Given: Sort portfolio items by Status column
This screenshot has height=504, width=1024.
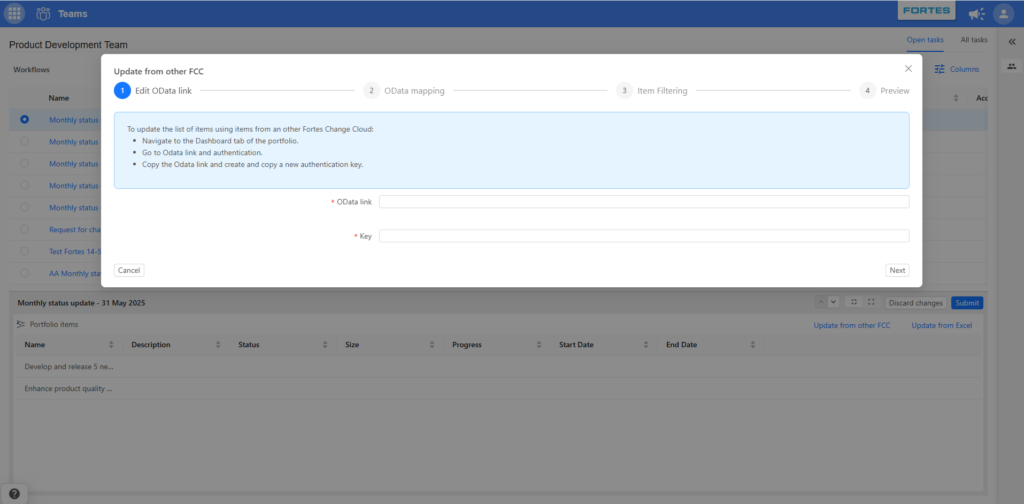Looking at the screenshot, I should point(325,345).
